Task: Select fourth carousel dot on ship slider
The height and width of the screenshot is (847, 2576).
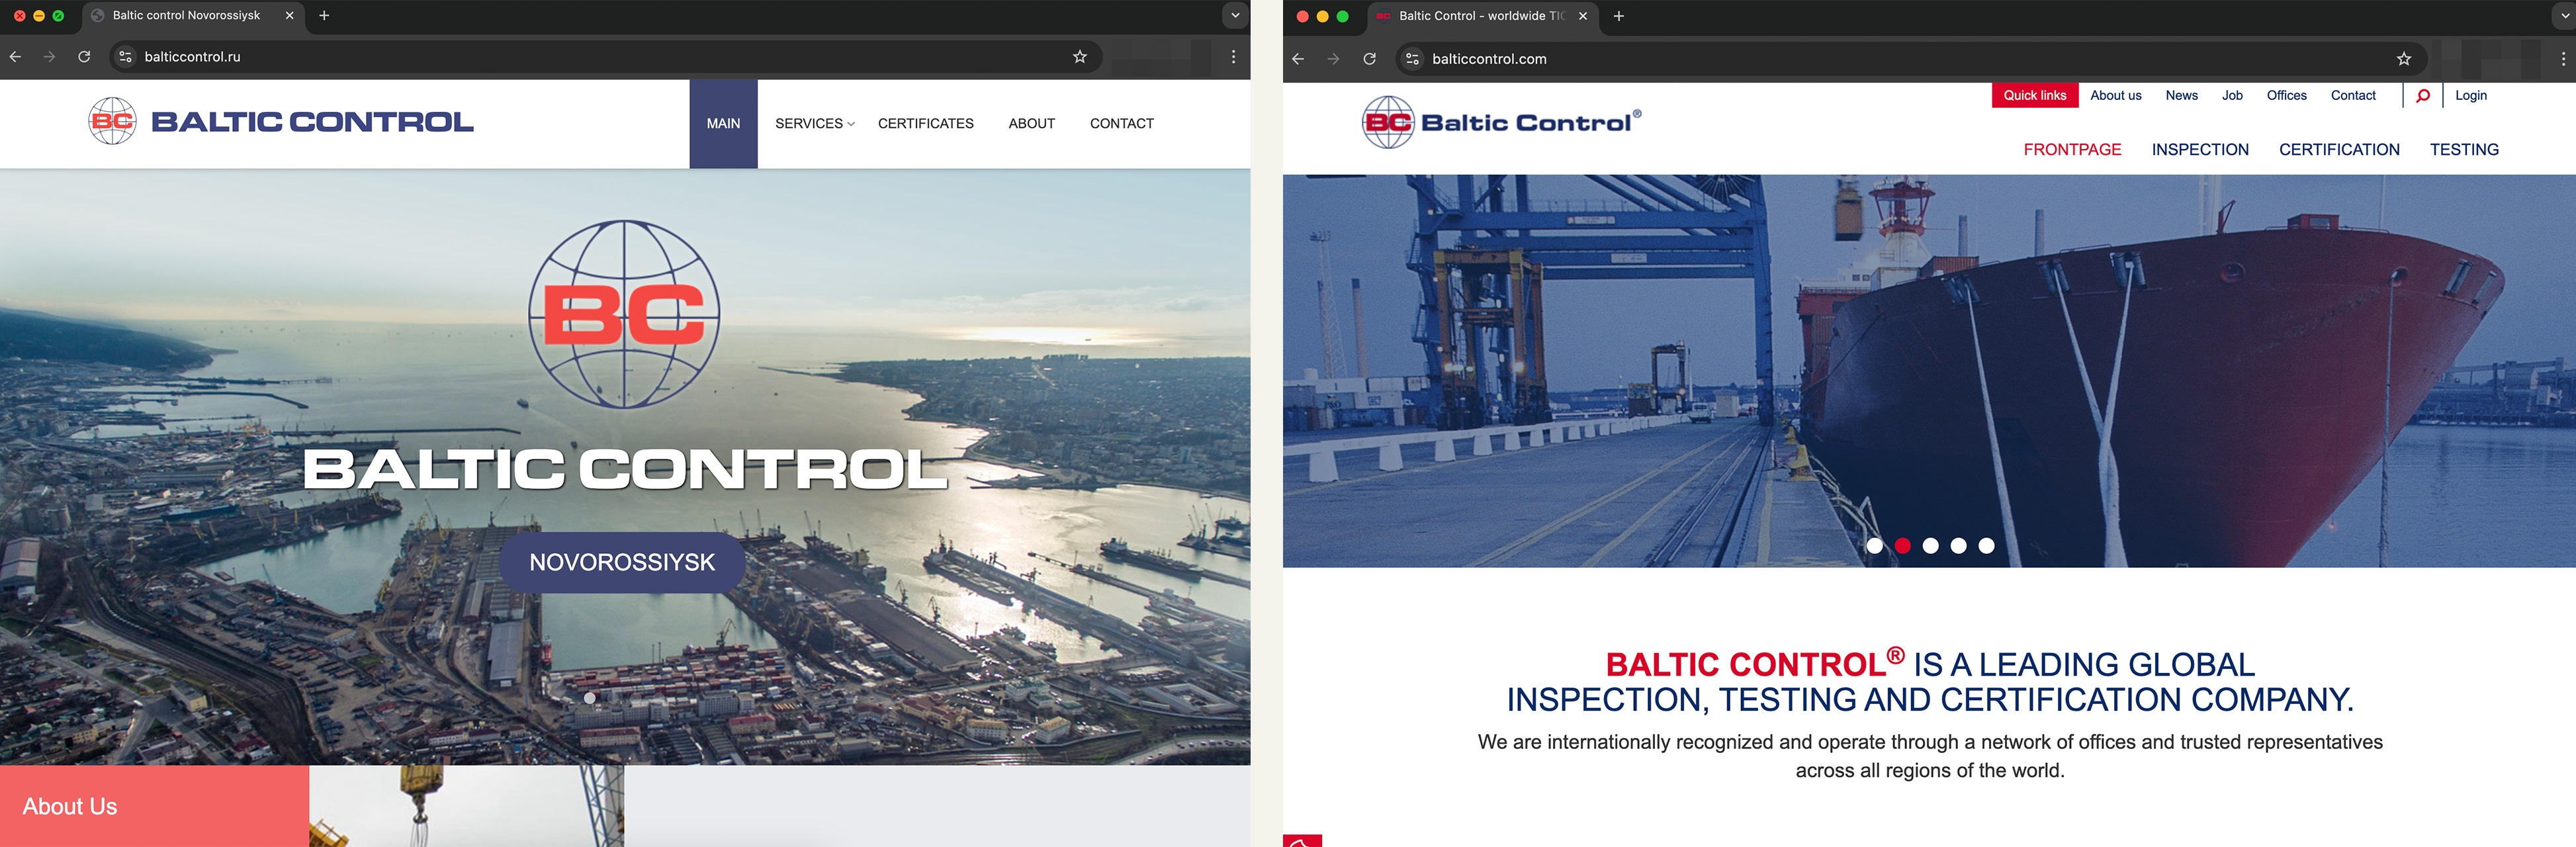Action: (1959, 545)
